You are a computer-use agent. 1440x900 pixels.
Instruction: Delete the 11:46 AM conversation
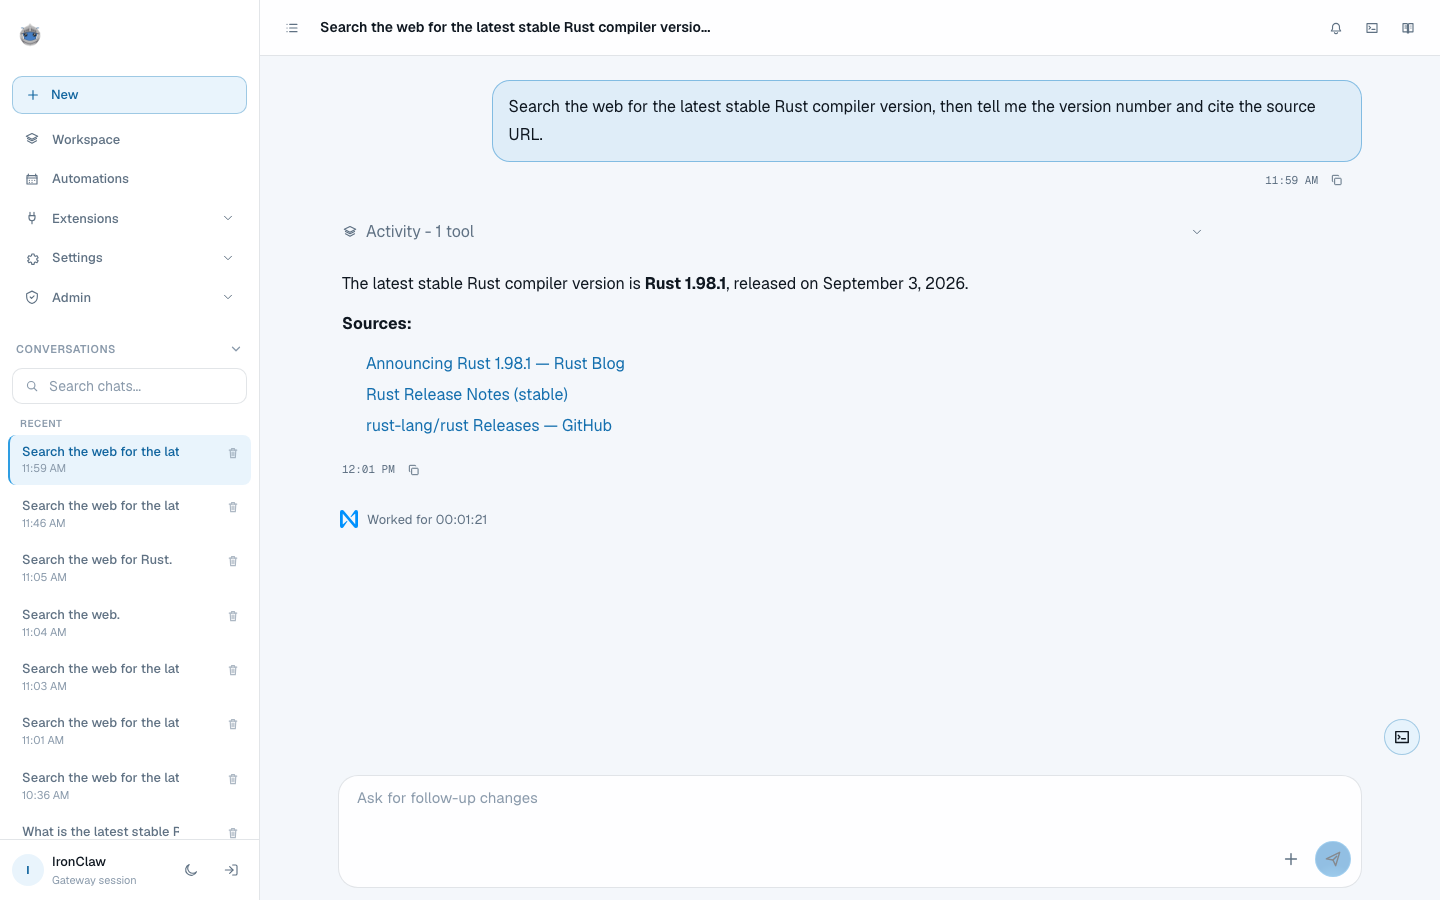click(233, 507)
